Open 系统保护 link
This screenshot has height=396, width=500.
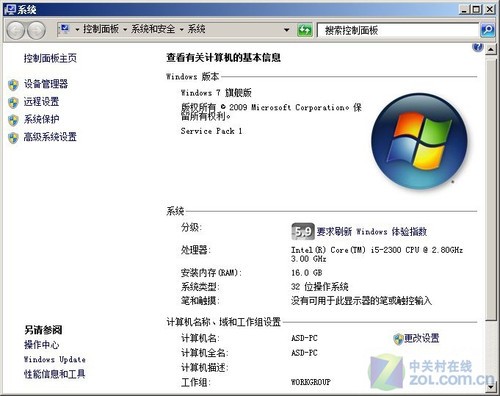[x=41, y=119]
